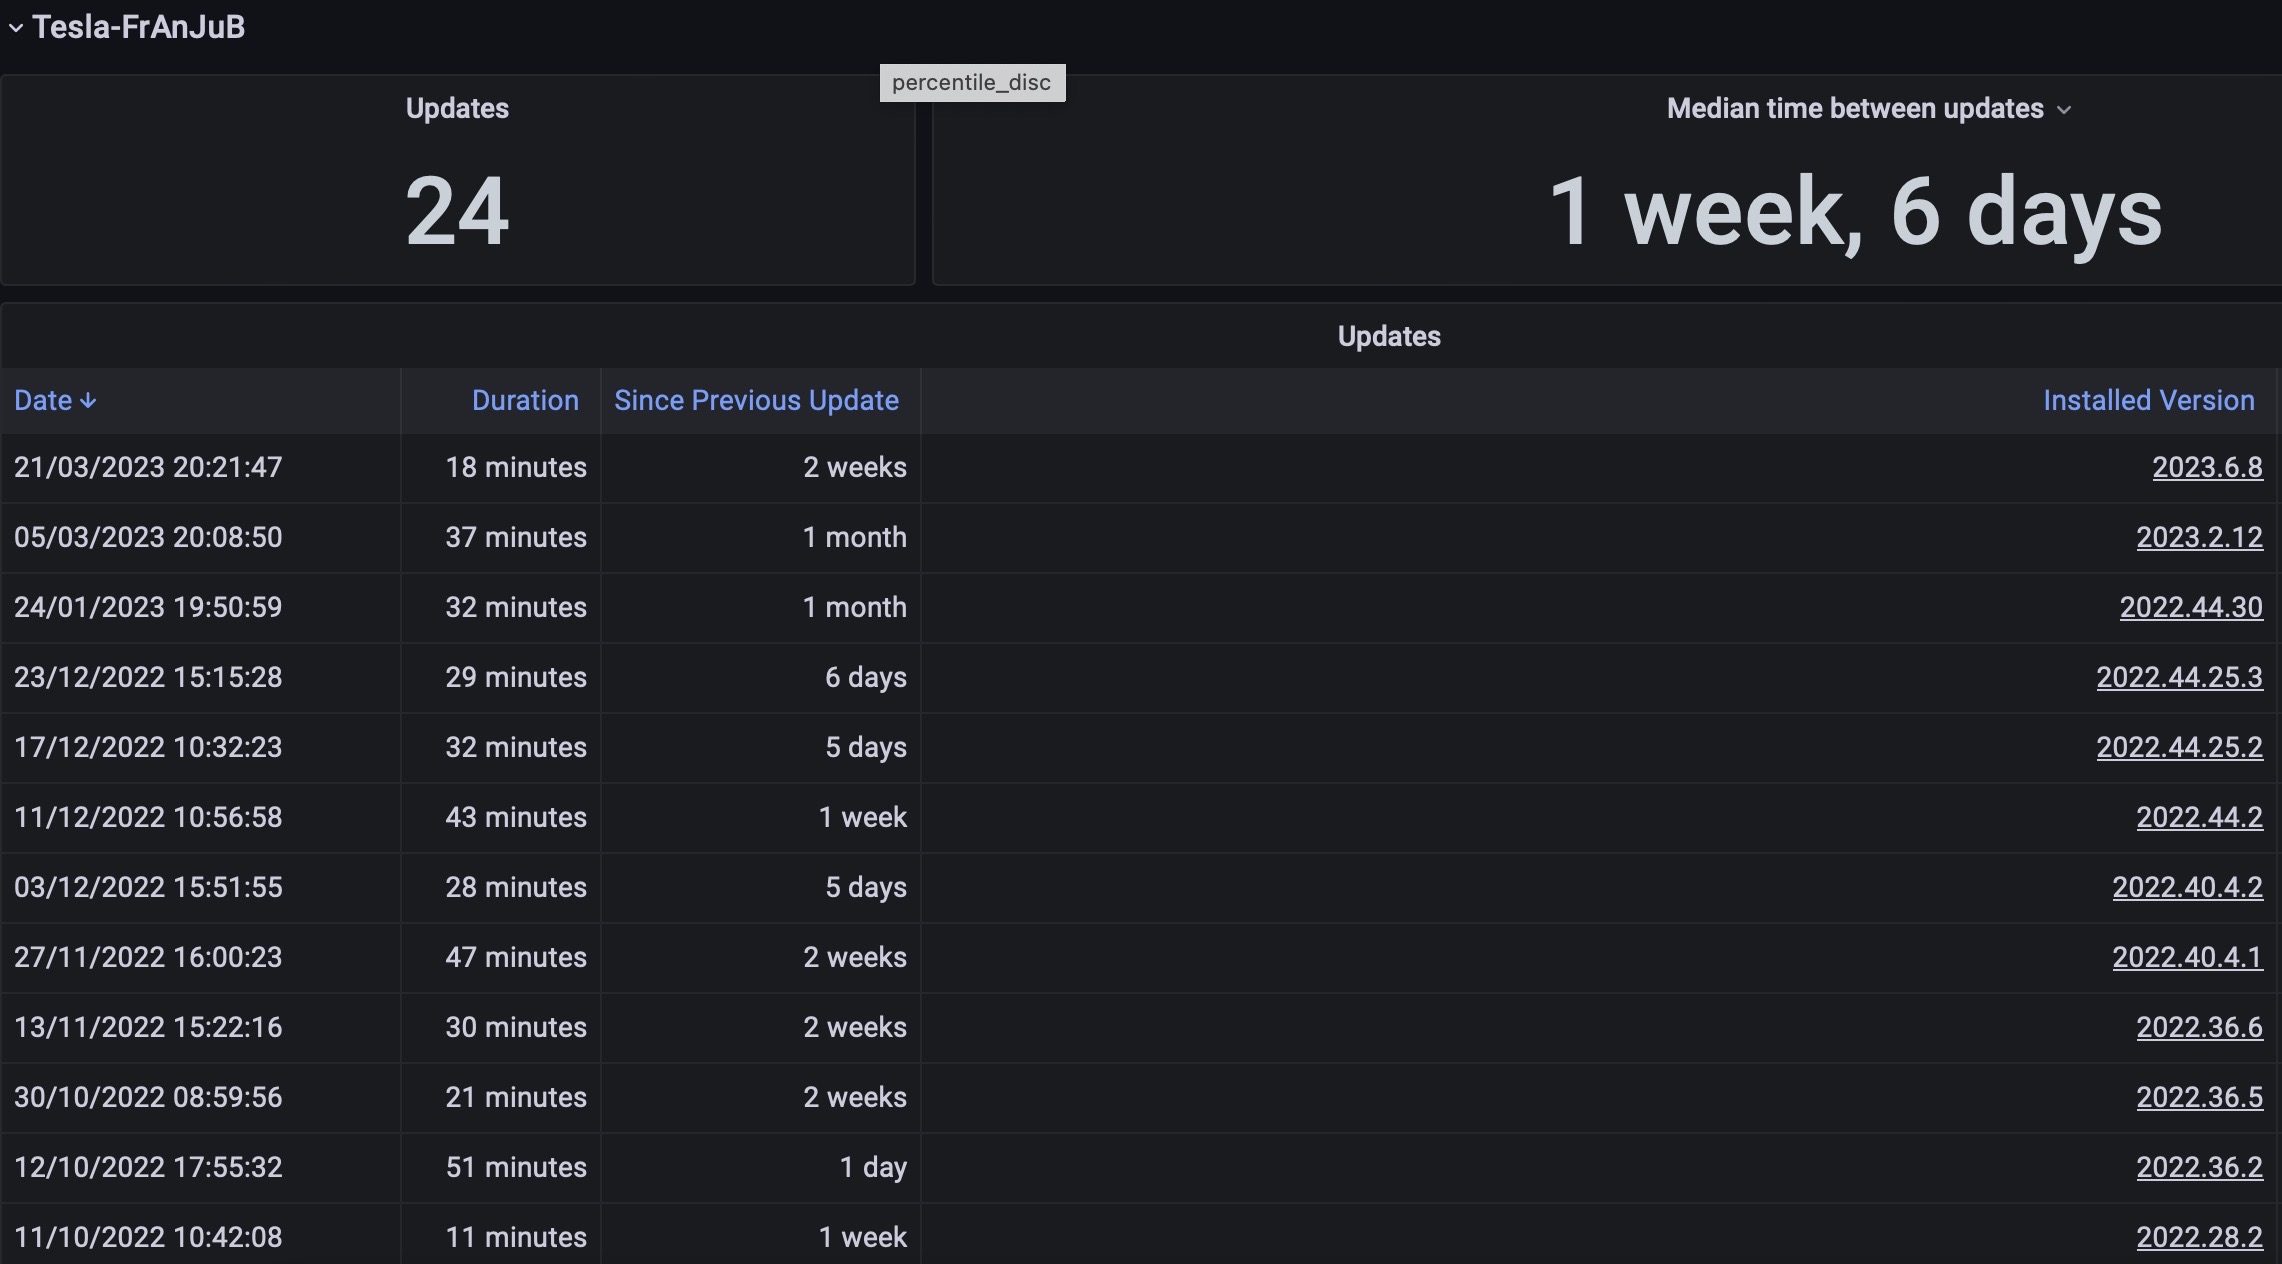Open version 2022.36.2 link
The image size is (2282, 1264).
[x=2199, y=1168]
